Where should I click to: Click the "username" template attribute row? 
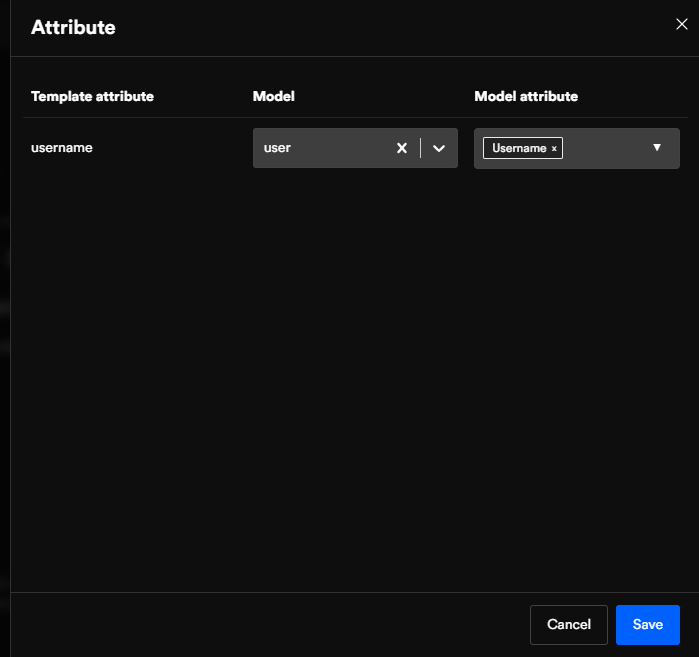62,148
